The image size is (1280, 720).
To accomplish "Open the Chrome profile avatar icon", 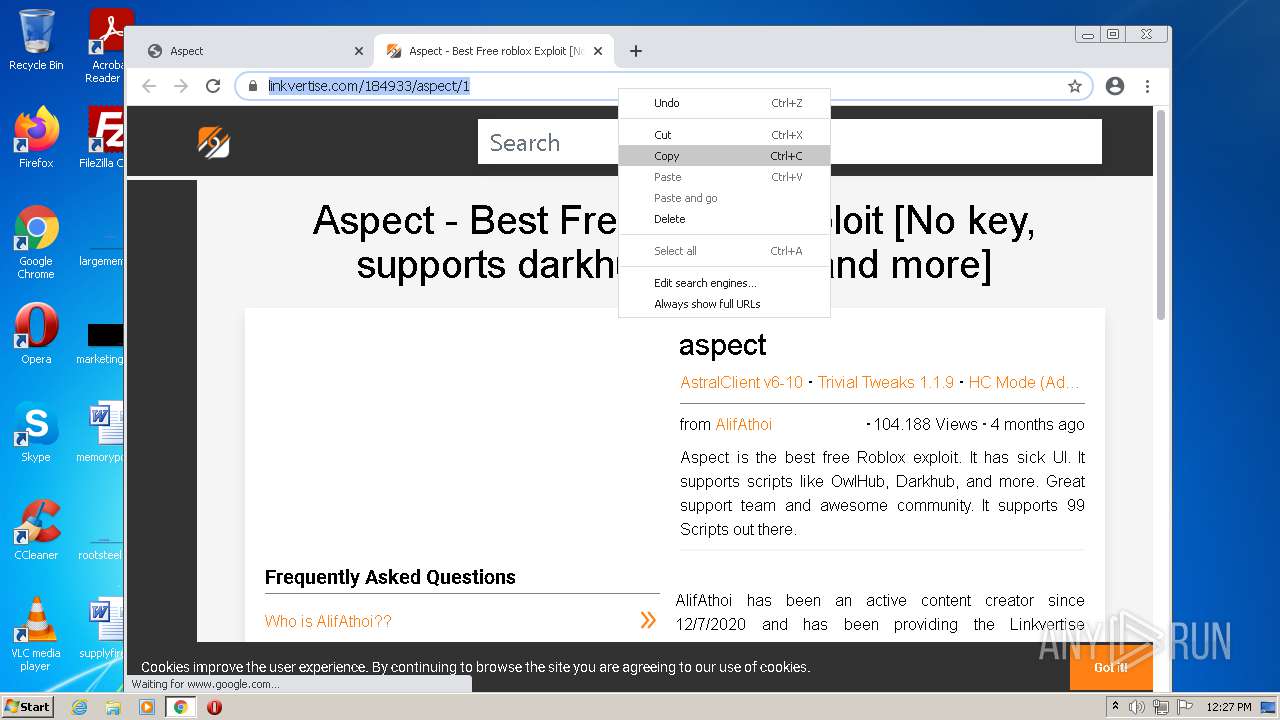I will [1115, 86].
